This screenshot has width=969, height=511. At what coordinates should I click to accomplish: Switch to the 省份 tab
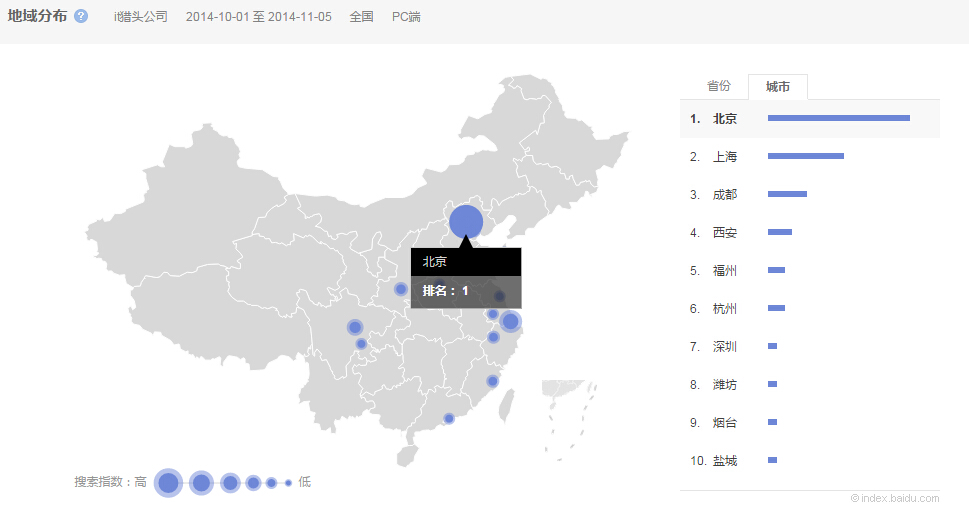click(718, 87)
